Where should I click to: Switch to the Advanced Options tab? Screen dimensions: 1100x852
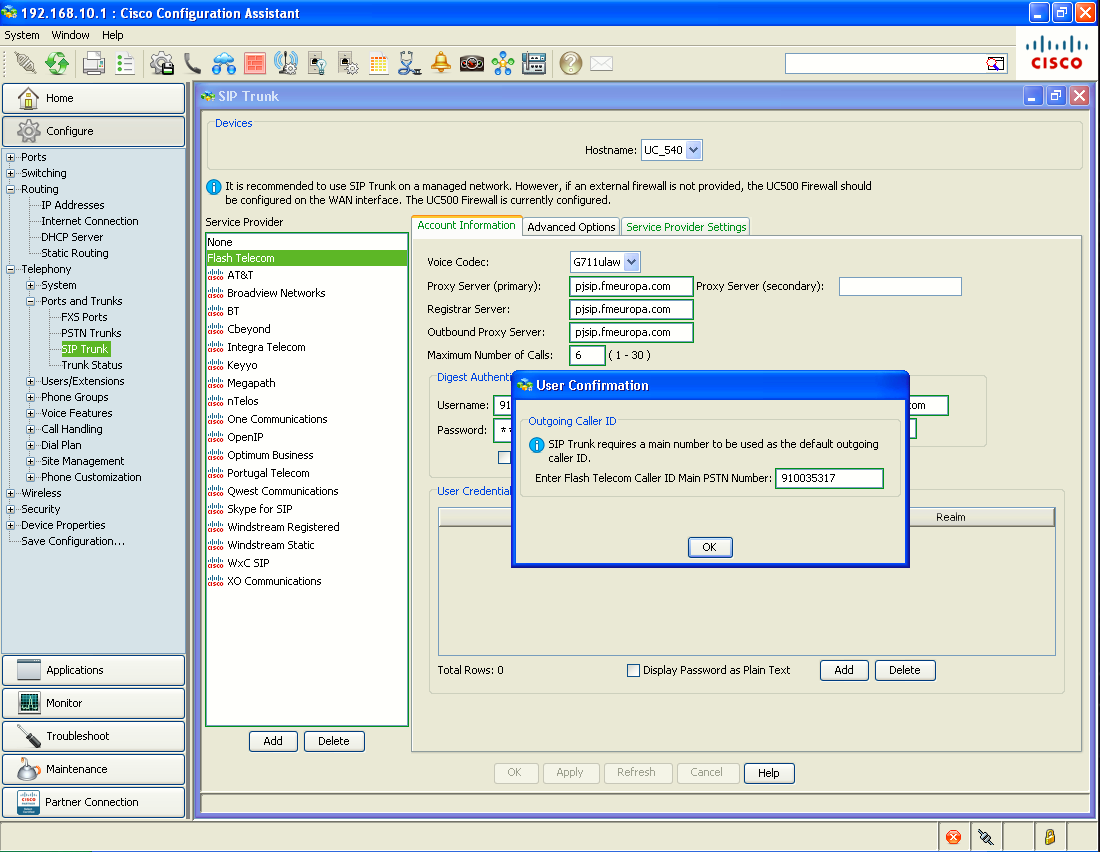571,227
